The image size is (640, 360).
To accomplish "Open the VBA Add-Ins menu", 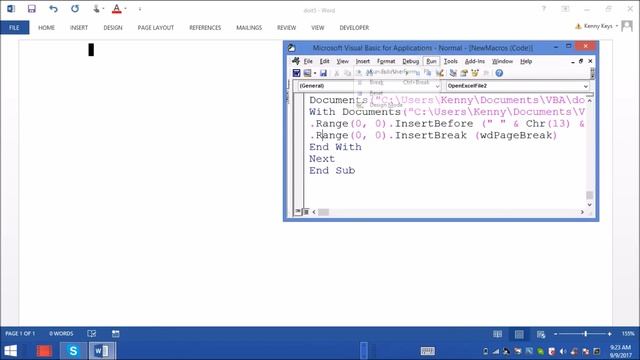I will (475, 61).
